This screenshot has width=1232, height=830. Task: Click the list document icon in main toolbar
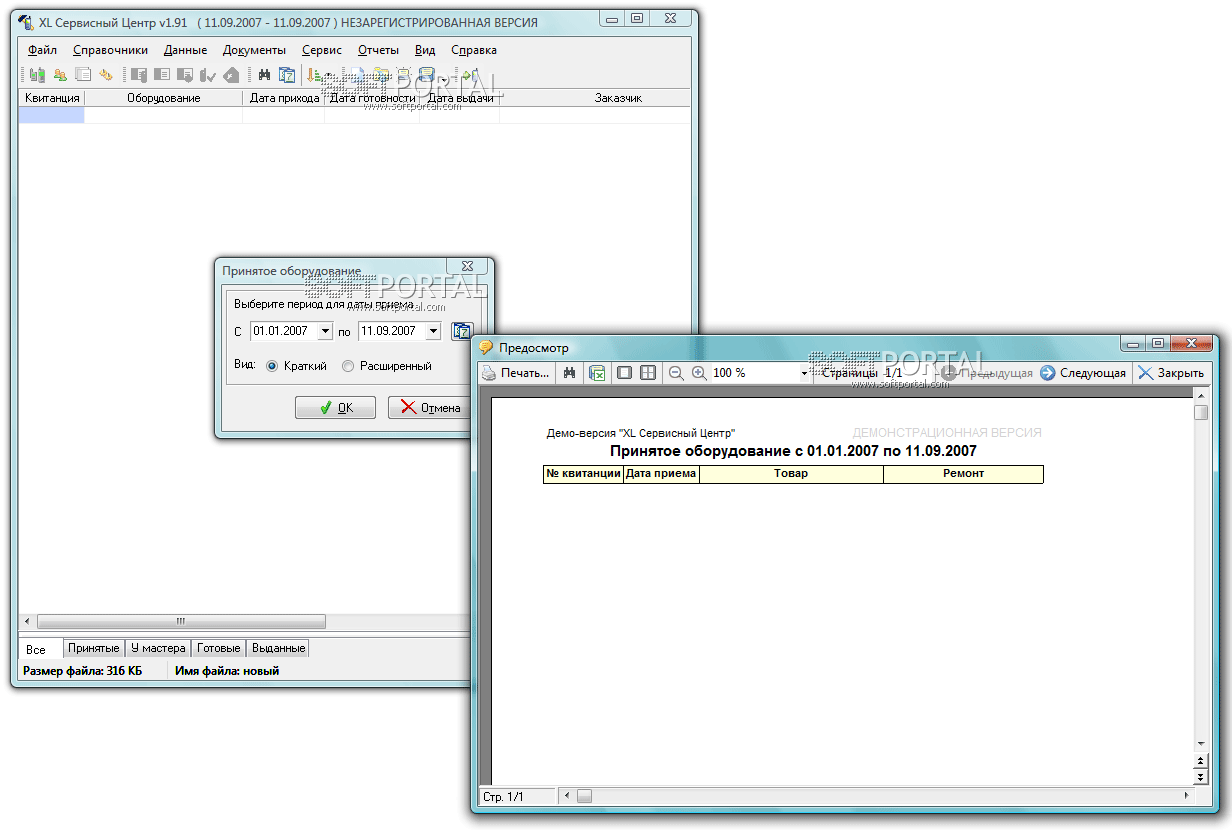click(83, 74)
